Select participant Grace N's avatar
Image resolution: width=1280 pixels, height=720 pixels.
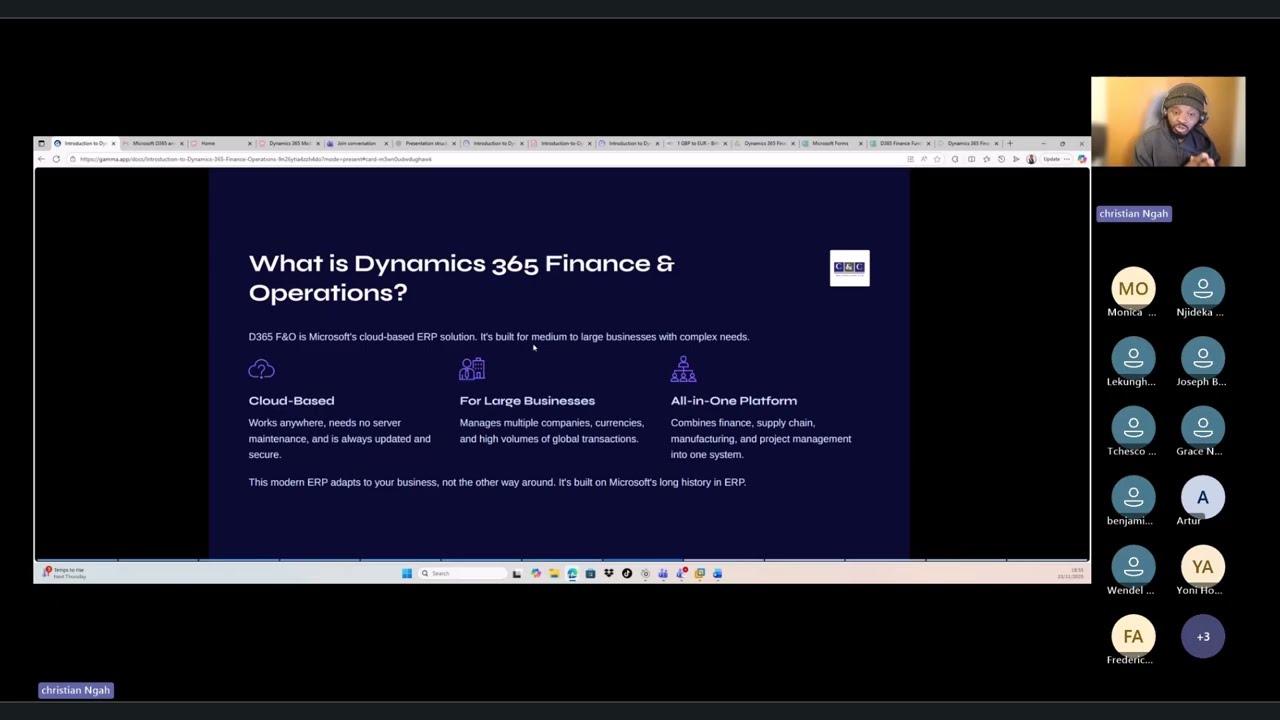click(1203, 428)
